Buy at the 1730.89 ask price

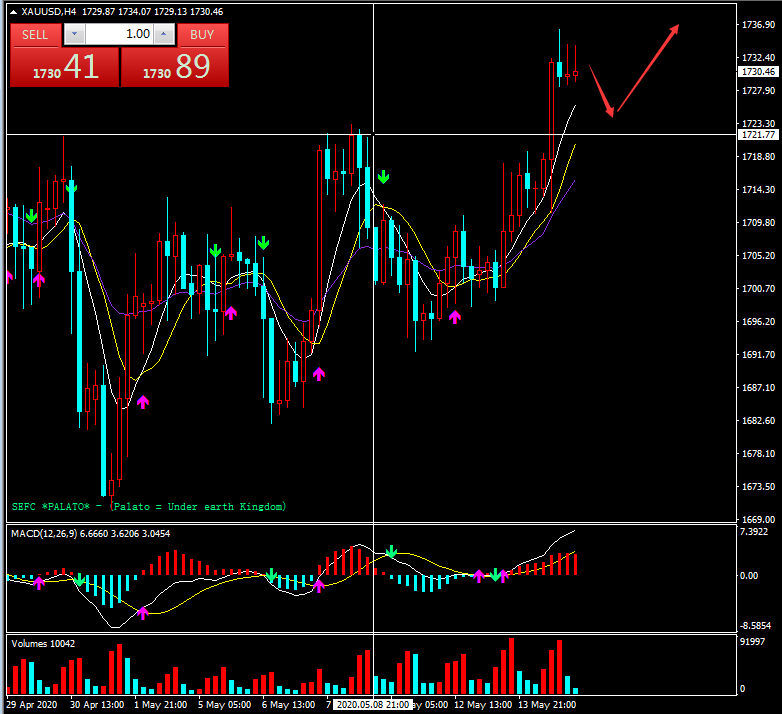(x=175, y=68)
